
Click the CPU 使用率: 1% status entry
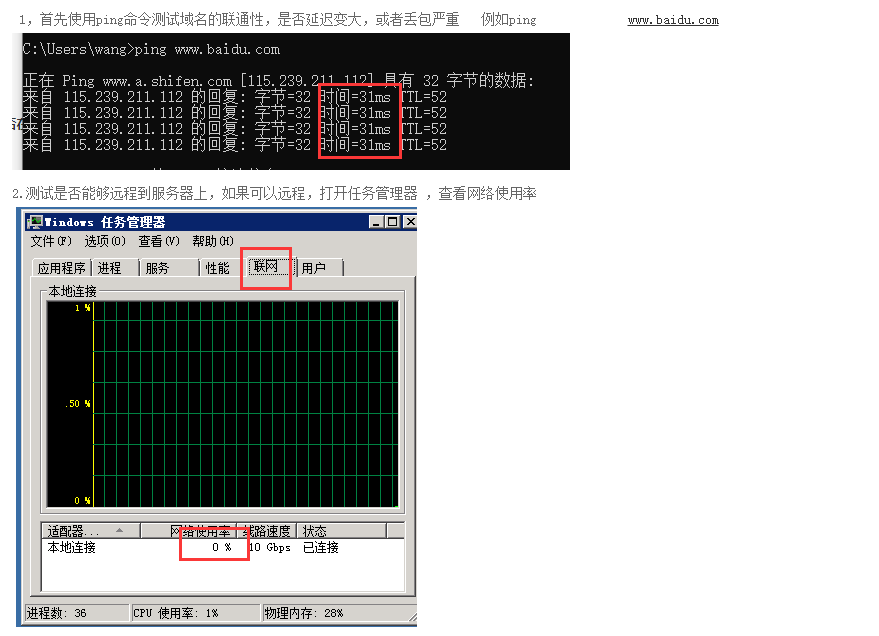pos(195,613)
